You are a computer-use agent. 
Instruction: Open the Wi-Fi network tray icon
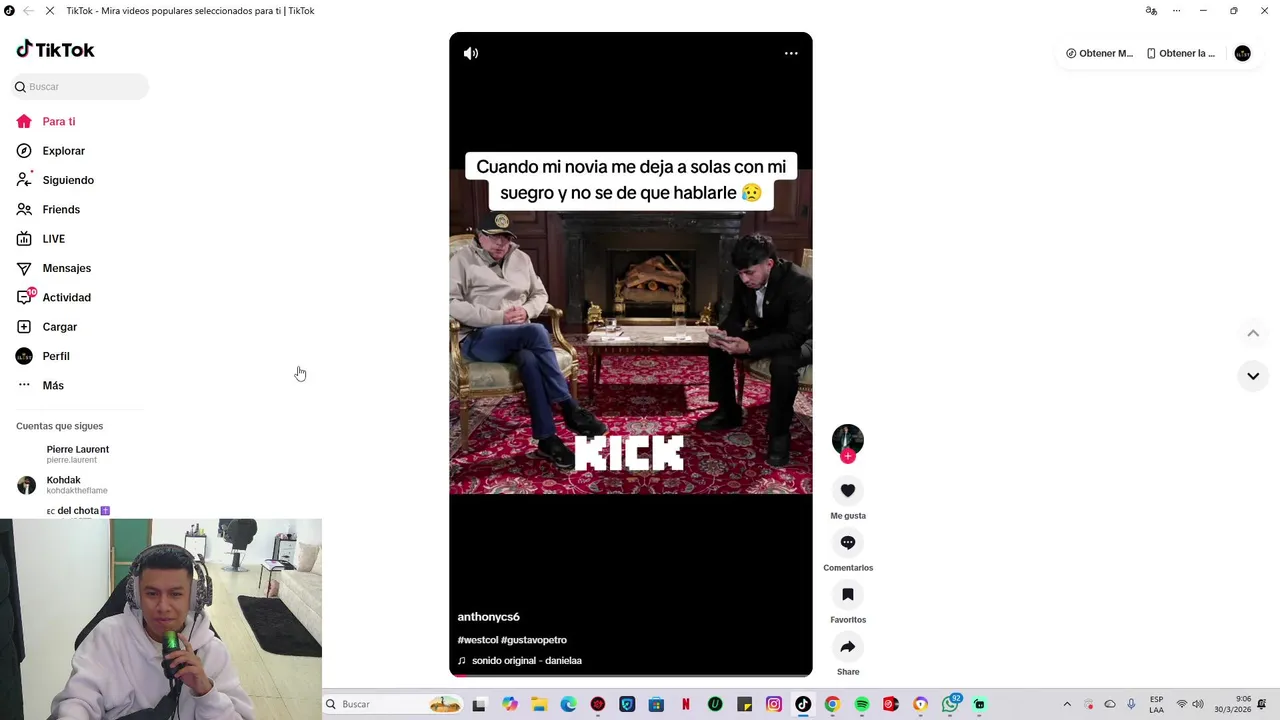tap(1181, 705)
